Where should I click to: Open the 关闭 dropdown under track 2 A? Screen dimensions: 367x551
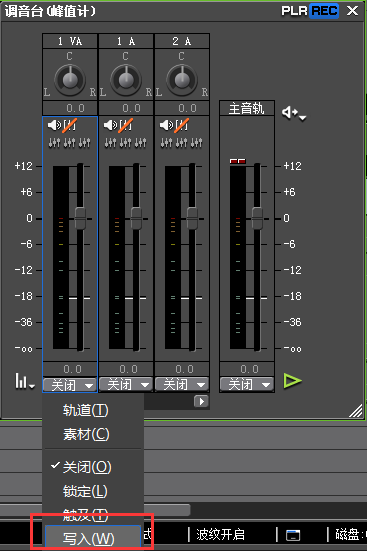pyautogui.click(x=182, y=384)
